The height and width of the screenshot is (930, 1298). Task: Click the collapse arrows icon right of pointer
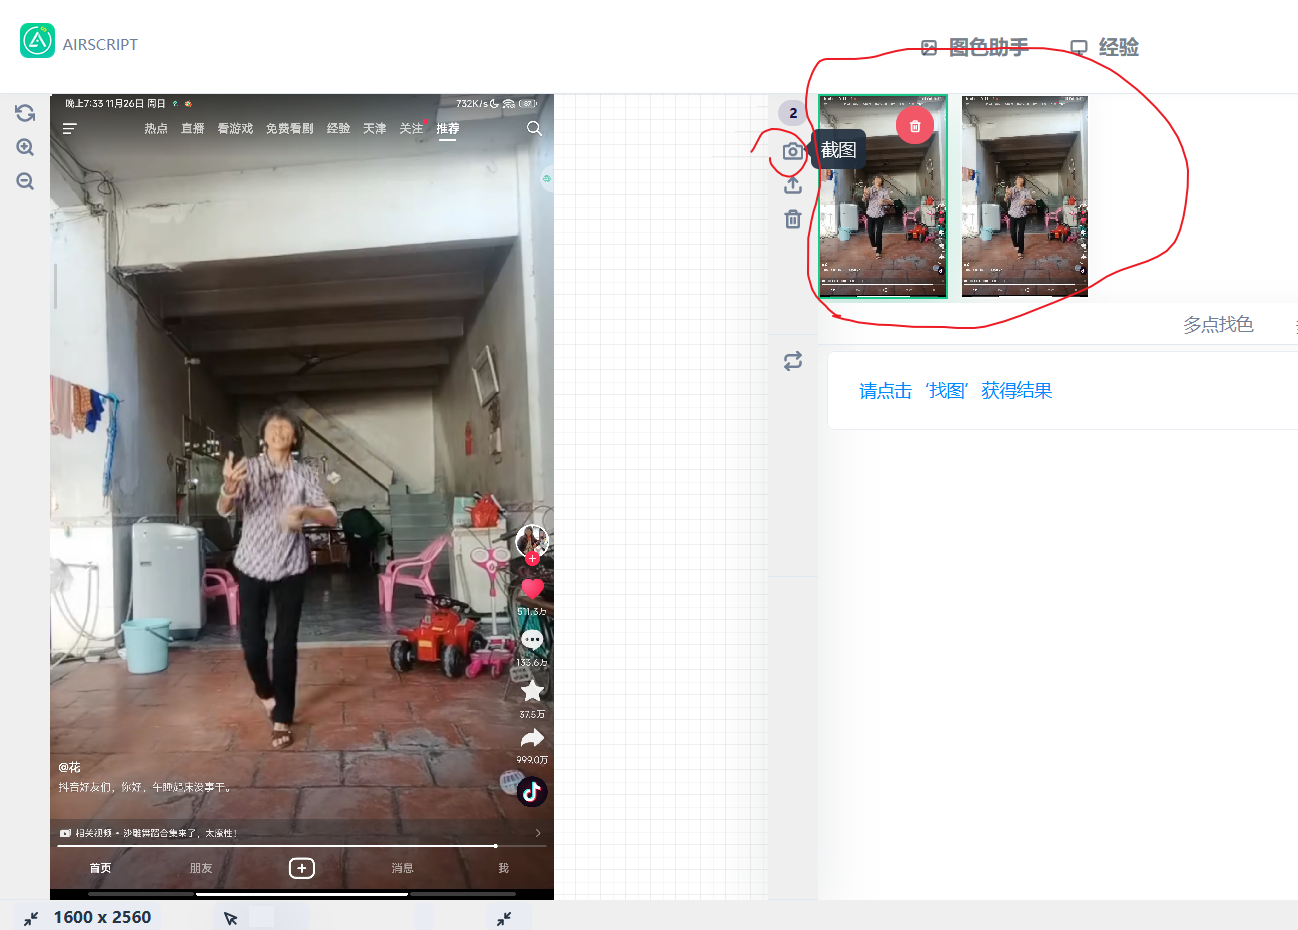pos(504,918)
